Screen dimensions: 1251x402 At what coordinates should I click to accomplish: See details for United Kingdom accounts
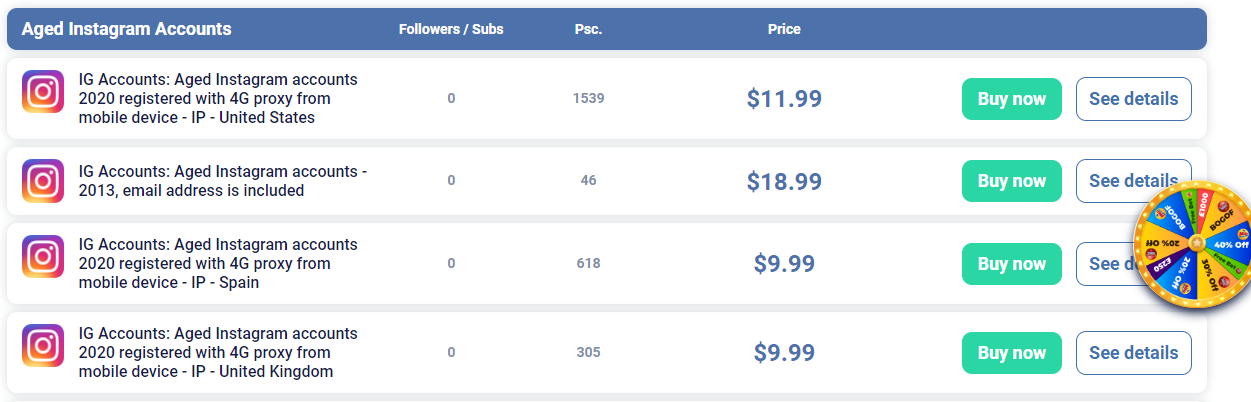1133,353
